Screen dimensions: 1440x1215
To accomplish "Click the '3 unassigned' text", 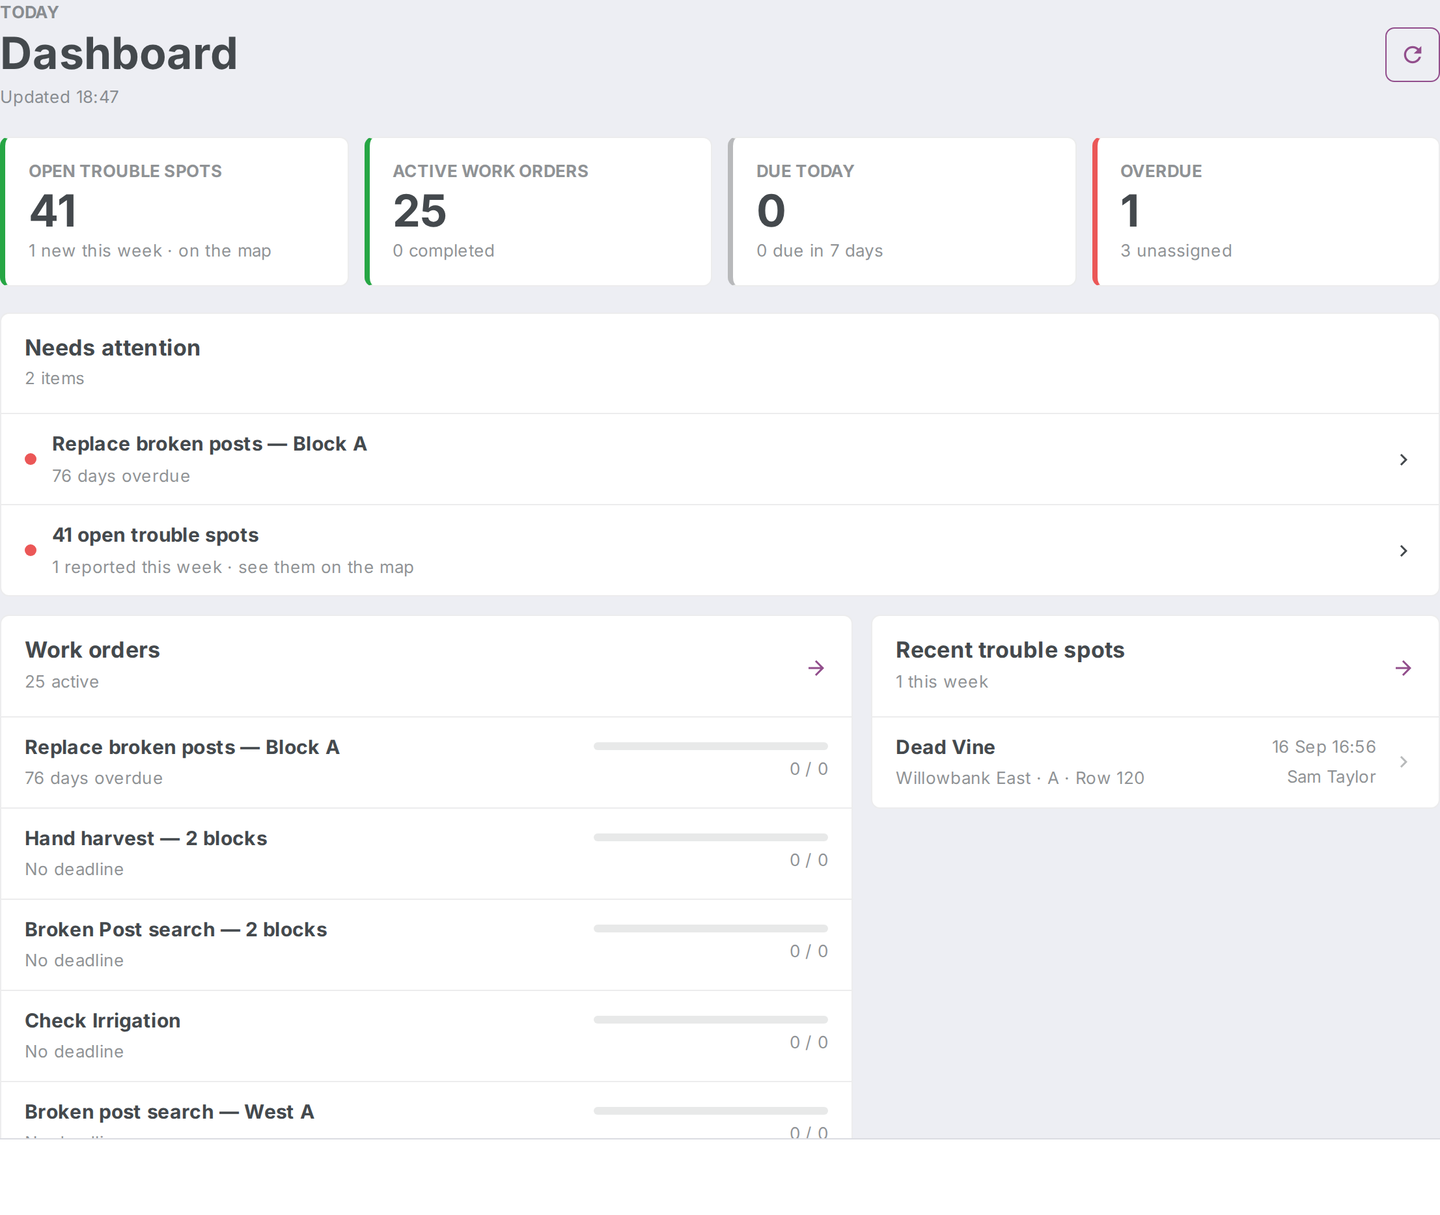I will click(x=1176, y=251).
